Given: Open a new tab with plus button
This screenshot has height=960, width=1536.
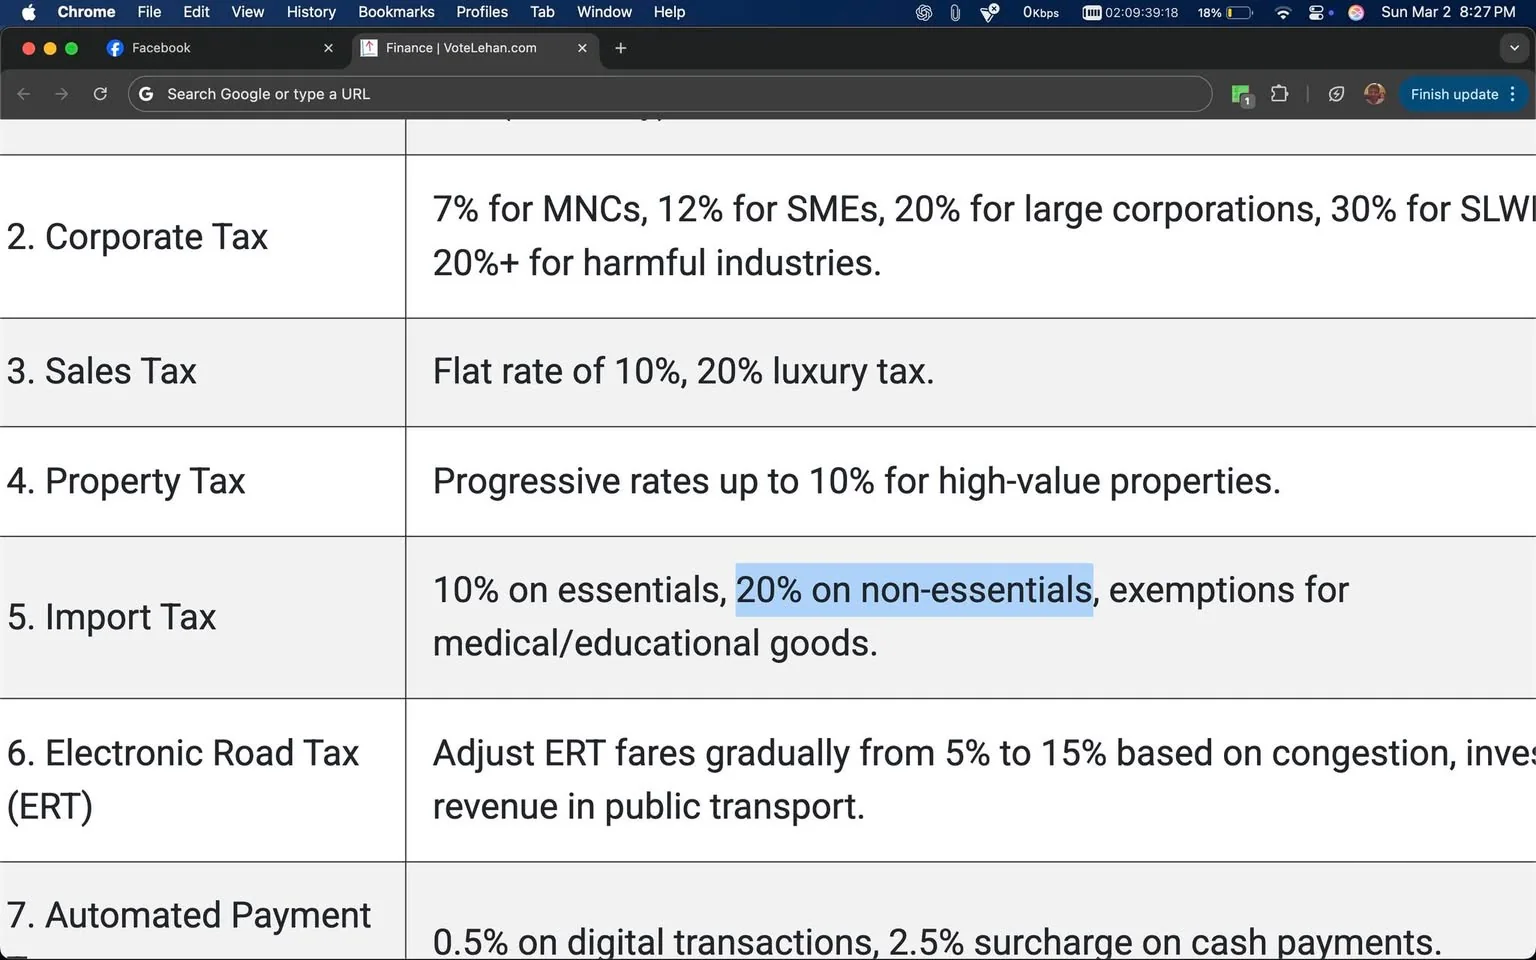Looking at the screenshot, I should click(x=620, y=48).
